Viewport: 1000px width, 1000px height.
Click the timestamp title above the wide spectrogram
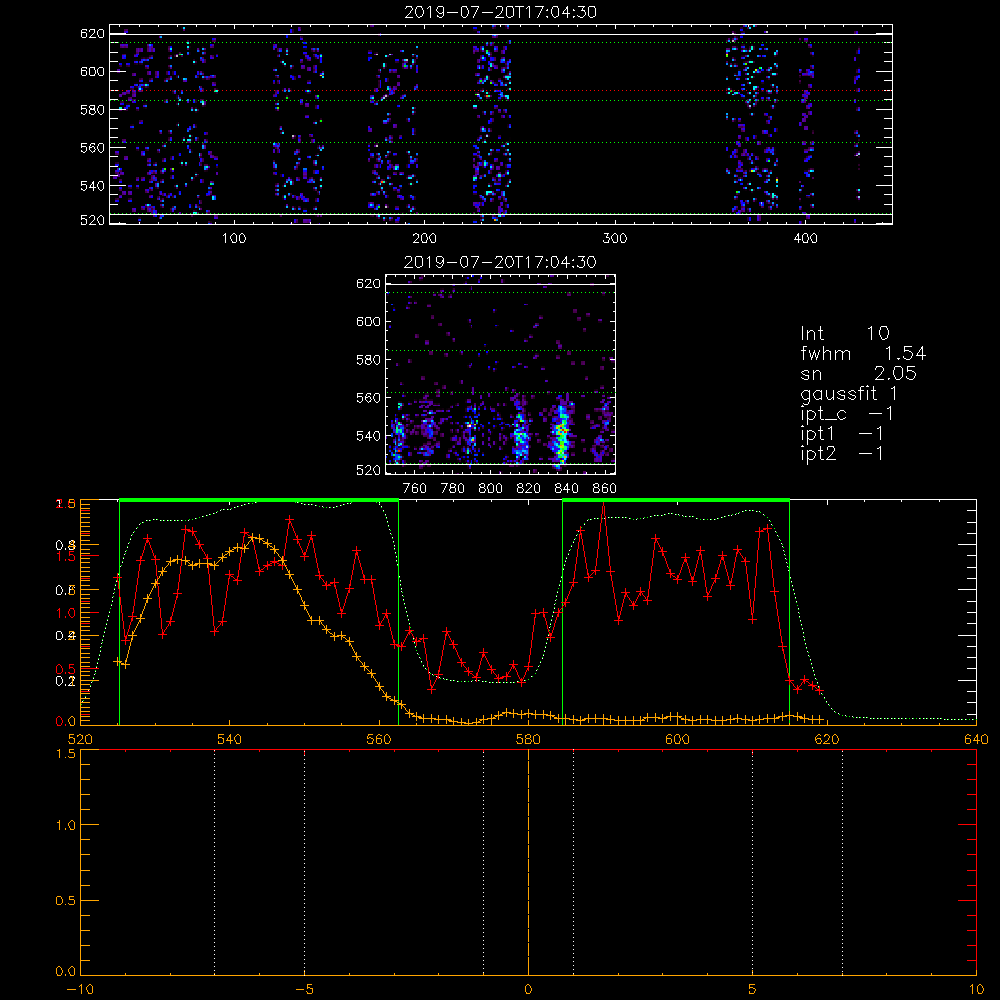[501, 12]
